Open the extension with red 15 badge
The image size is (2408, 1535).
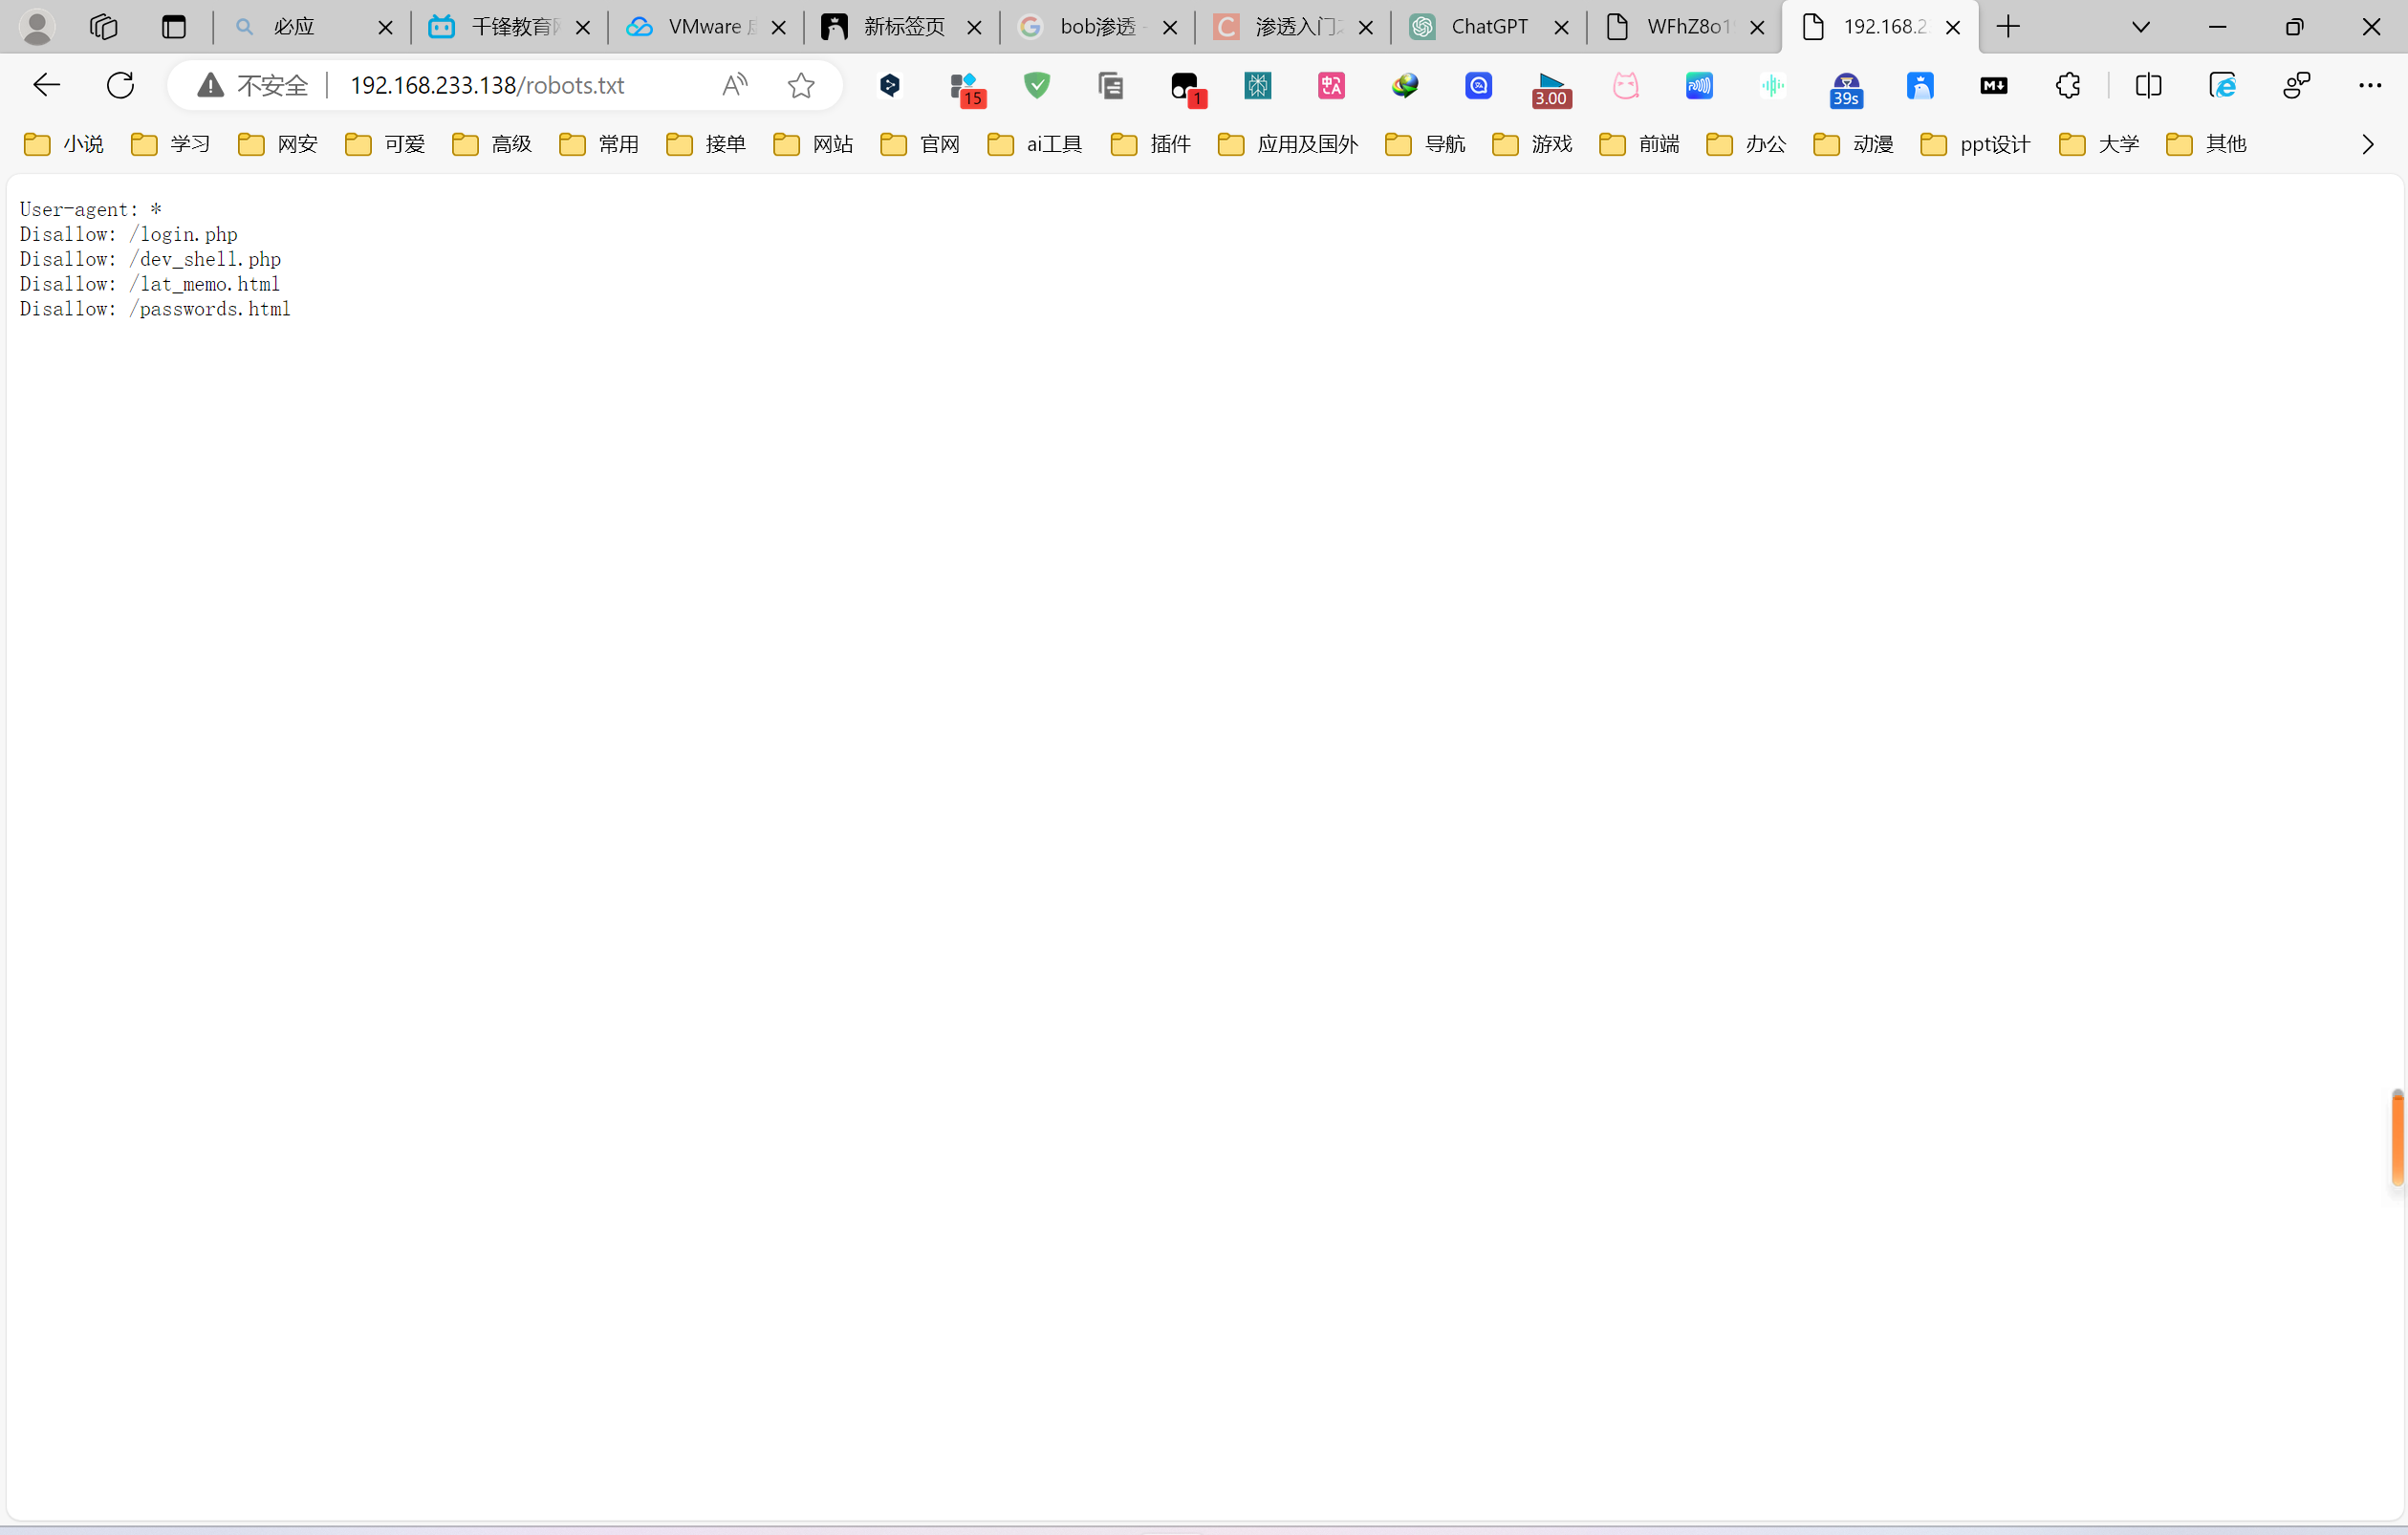(966, 88)
